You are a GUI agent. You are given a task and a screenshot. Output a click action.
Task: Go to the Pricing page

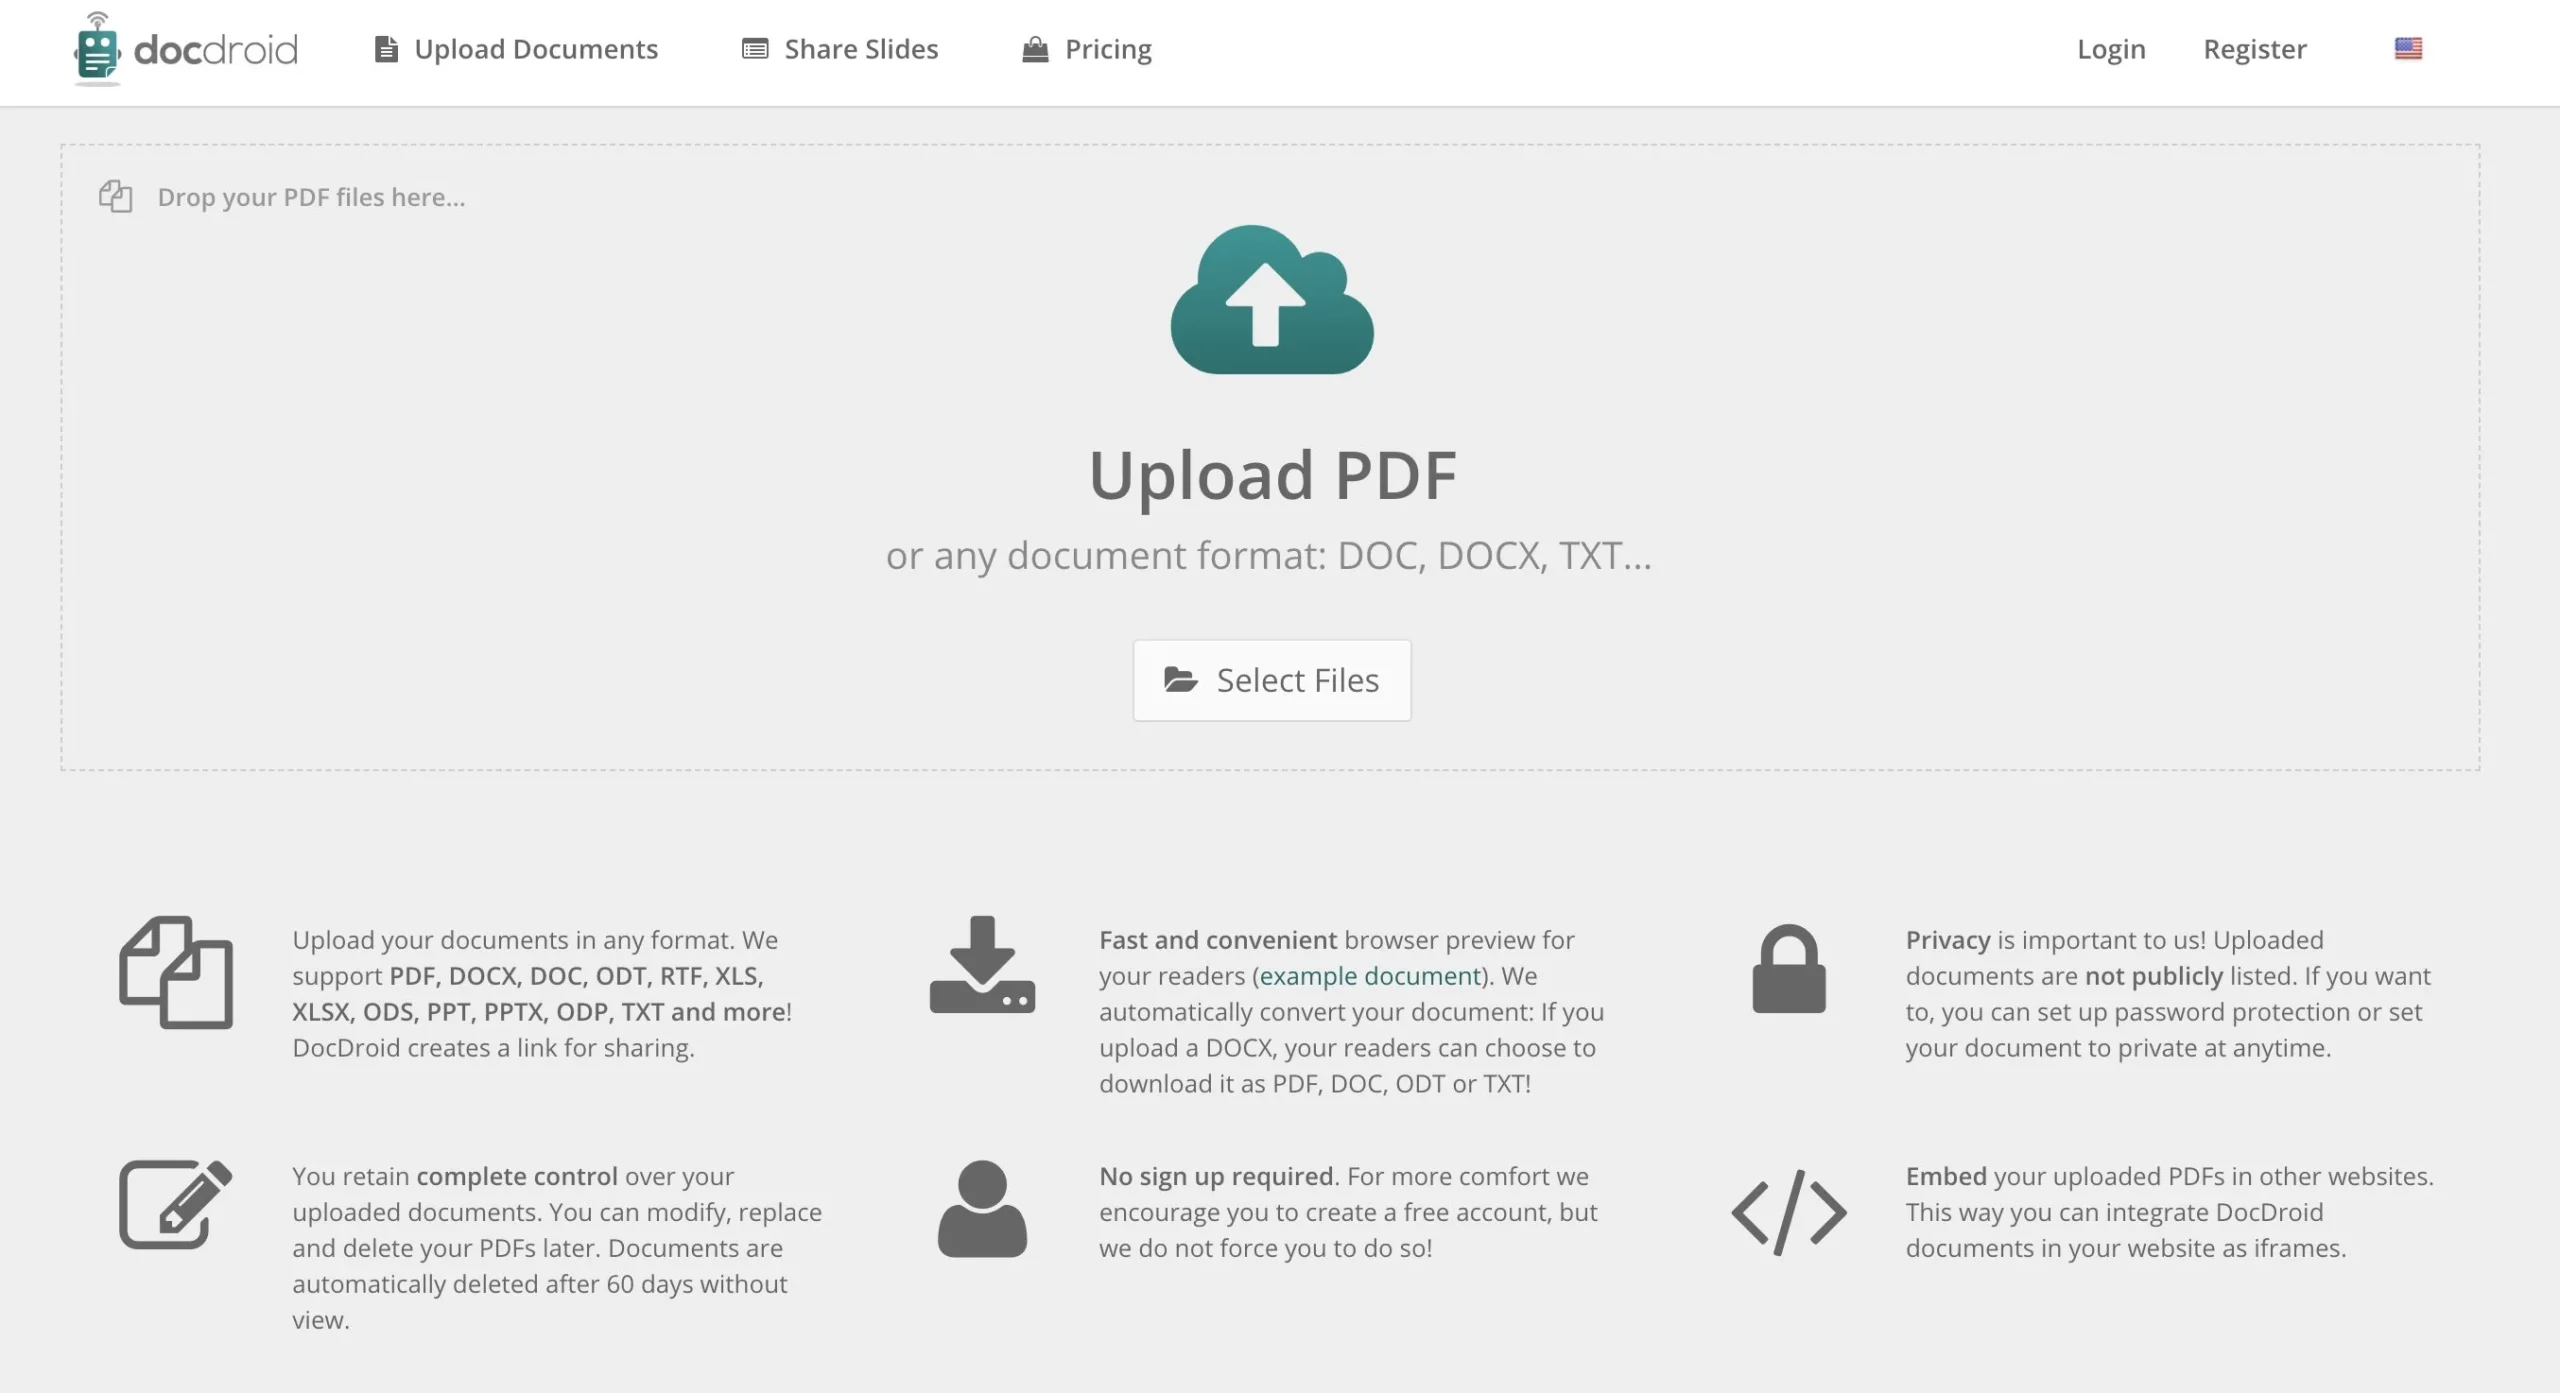coord(1087,49)
